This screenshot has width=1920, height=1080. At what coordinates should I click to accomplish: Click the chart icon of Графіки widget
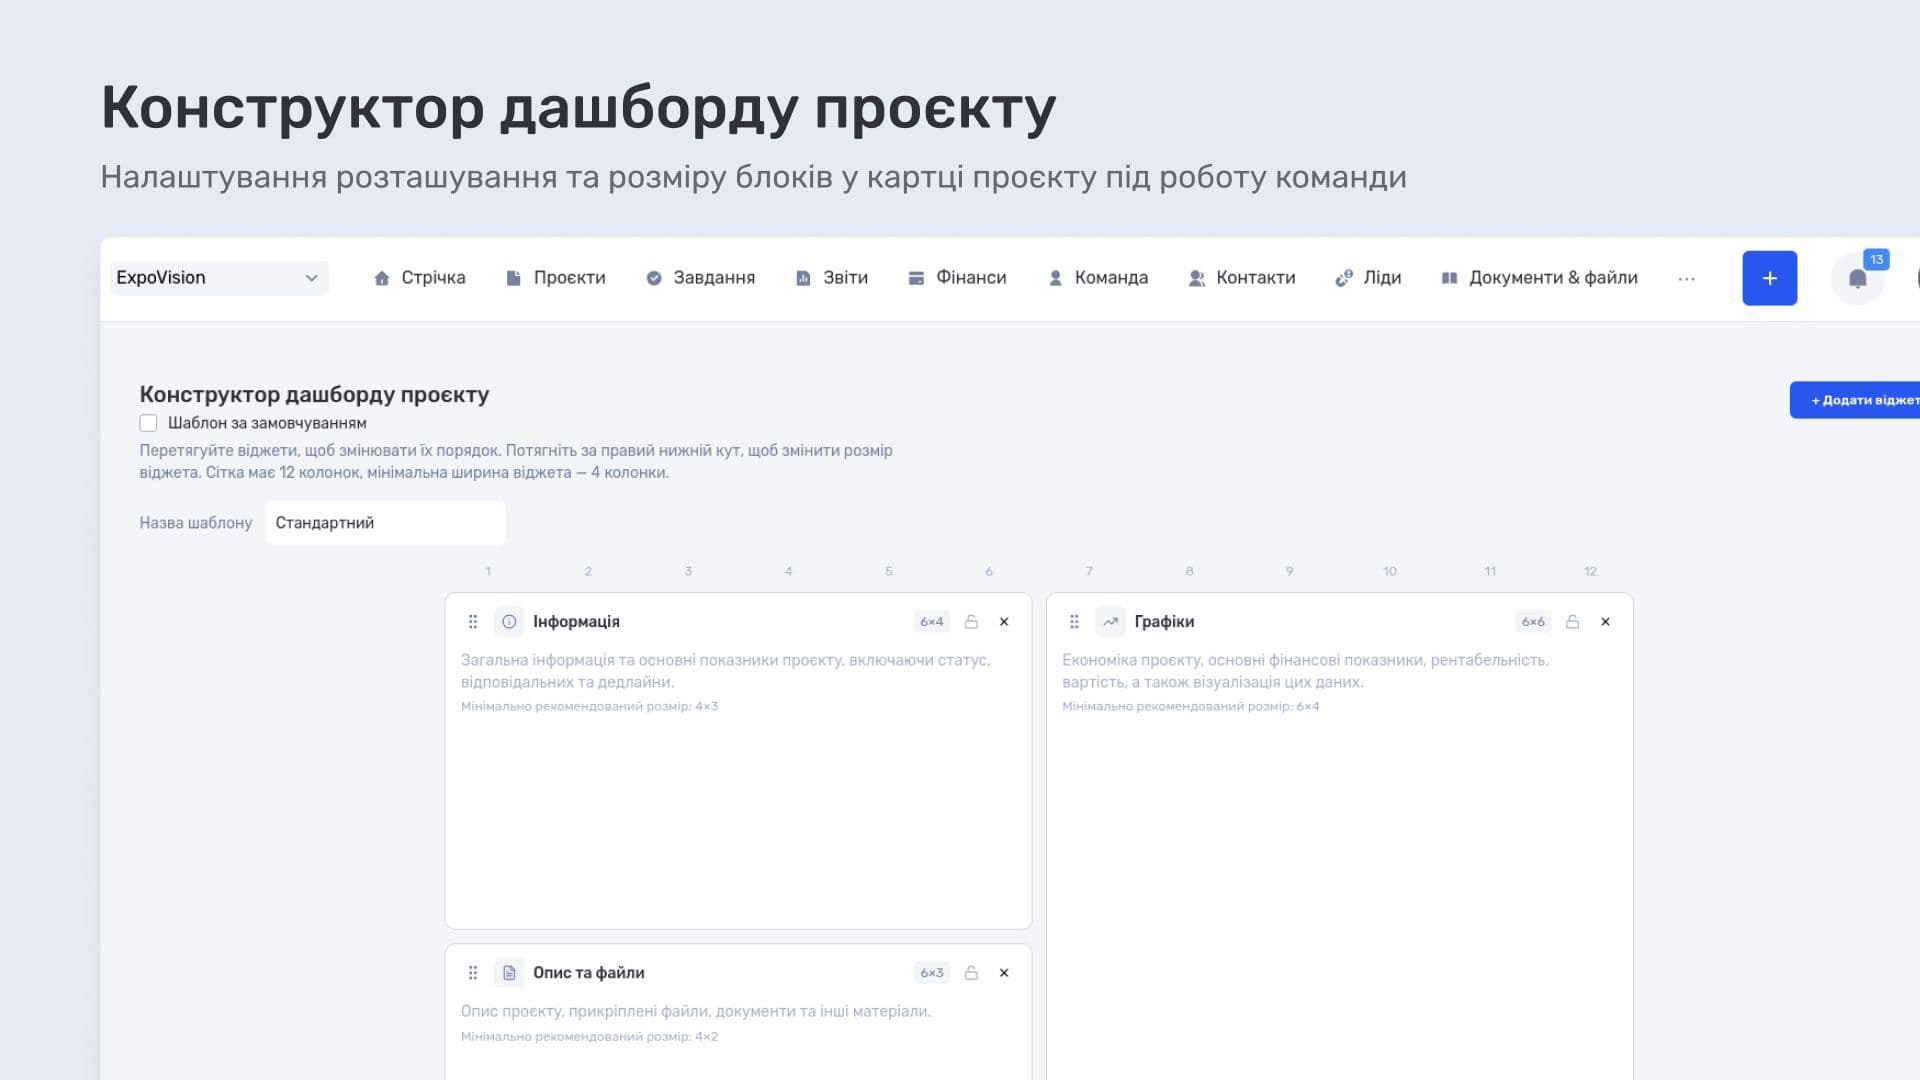tap(1110, 622)
